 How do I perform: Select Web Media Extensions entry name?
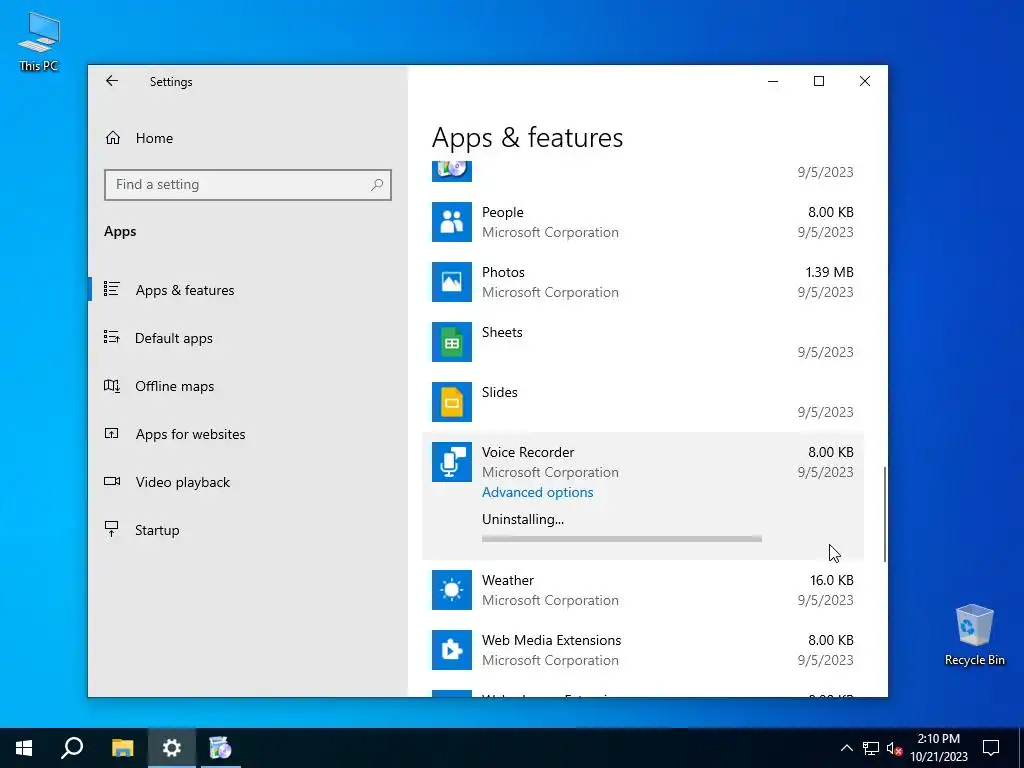point(552,640)
